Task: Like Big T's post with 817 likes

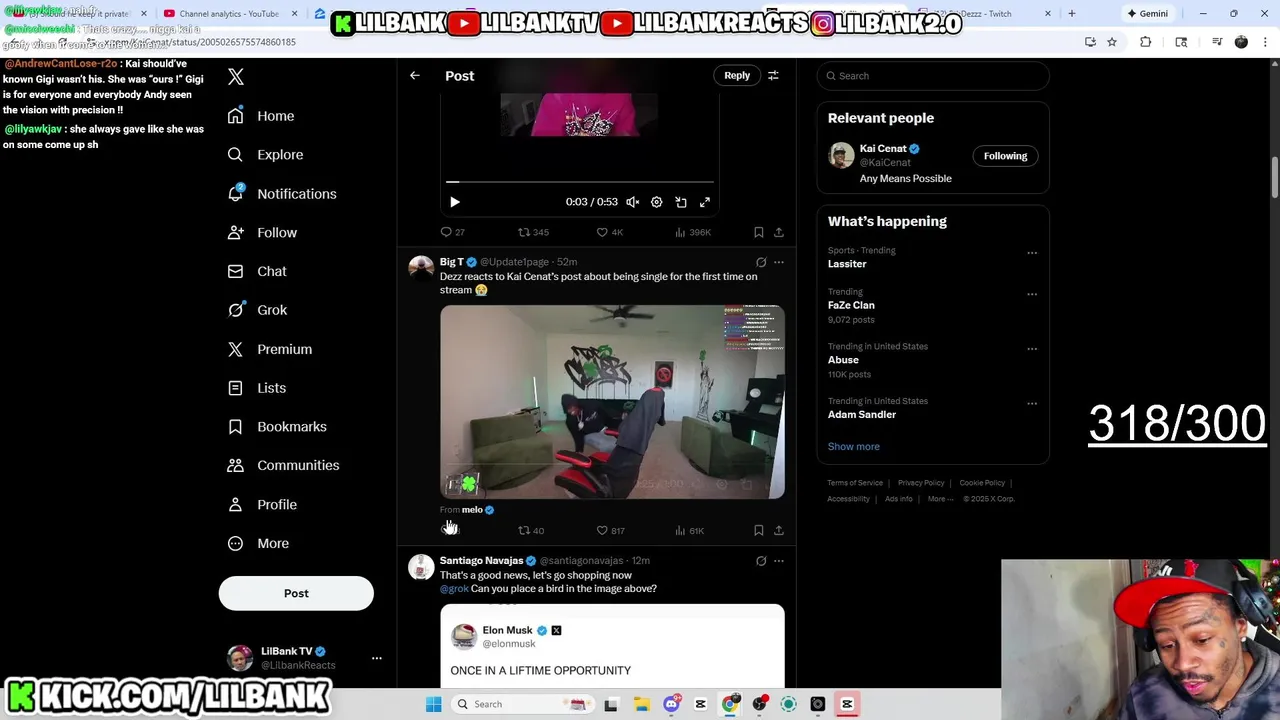Action: [x=611, y=531]
